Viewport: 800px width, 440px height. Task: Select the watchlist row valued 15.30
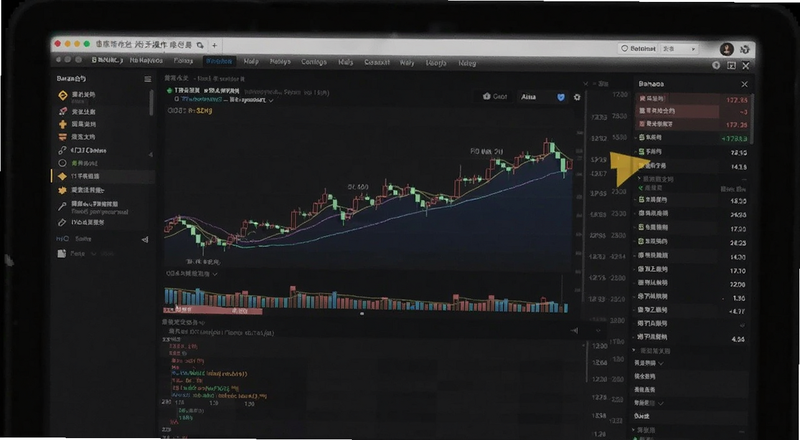click(693, 201)
